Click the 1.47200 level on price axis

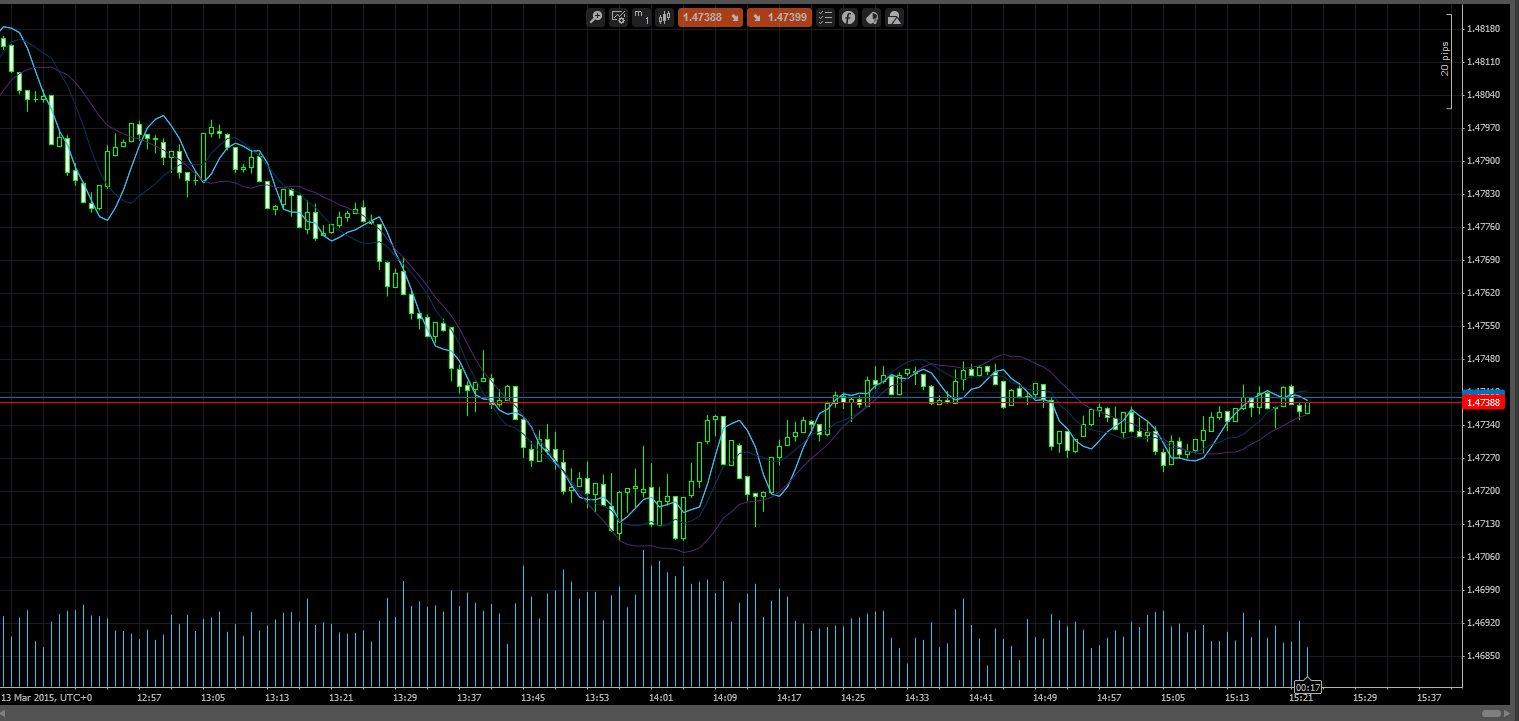tap(1482, 491)
